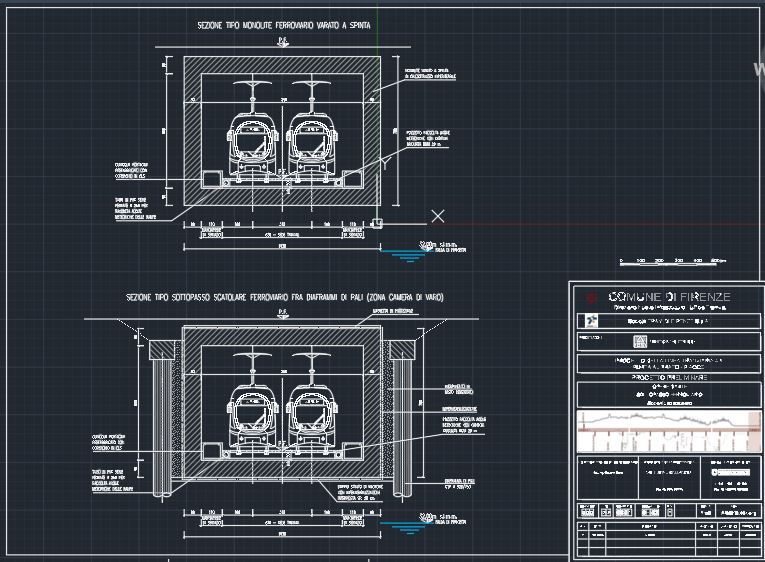765x562 pixels.
Task: Click the revision table at the bottom of the title block
Action: (668, 539)
